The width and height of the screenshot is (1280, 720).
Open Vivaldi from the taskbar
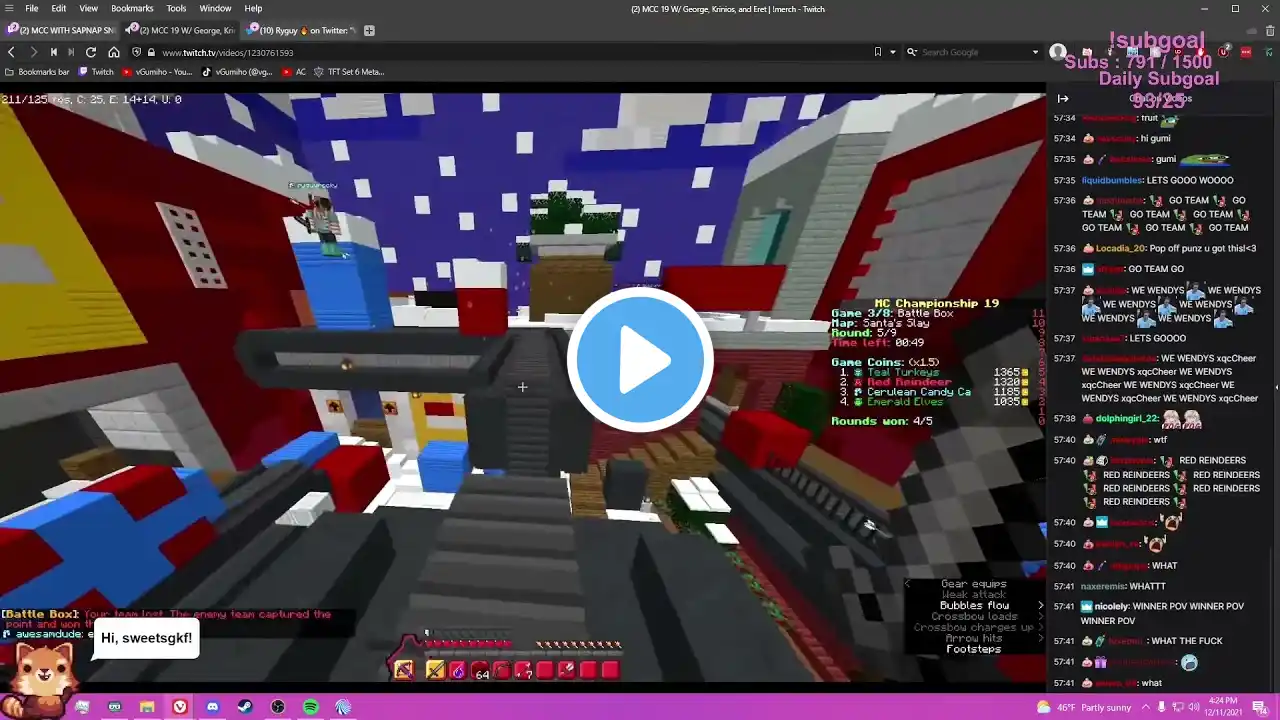tap(180, 707)
